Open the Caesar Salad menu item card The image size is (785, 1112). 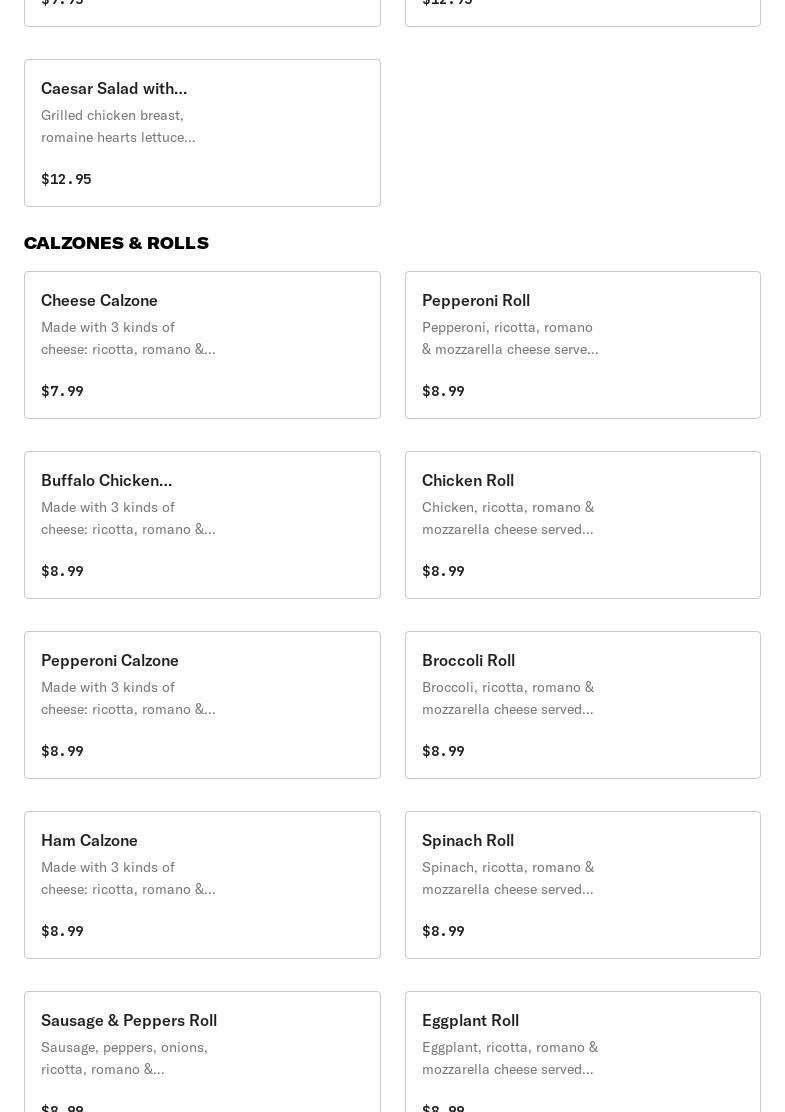[x=202, y=133]
